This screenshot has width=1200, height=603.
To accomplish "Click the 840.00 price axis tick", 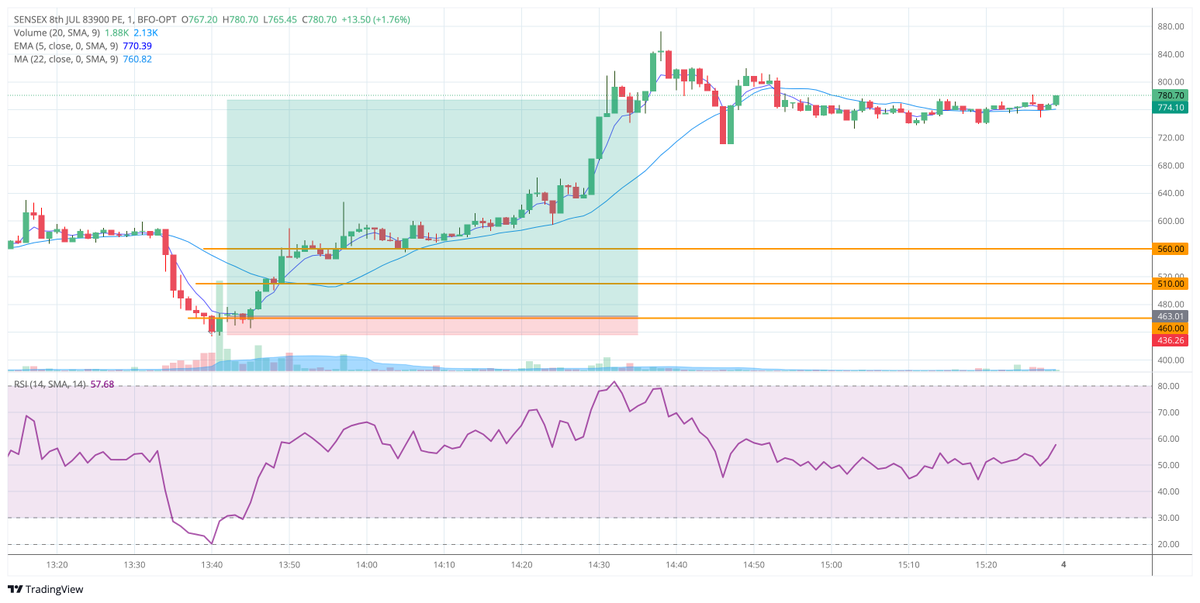I will [1171, 54].
